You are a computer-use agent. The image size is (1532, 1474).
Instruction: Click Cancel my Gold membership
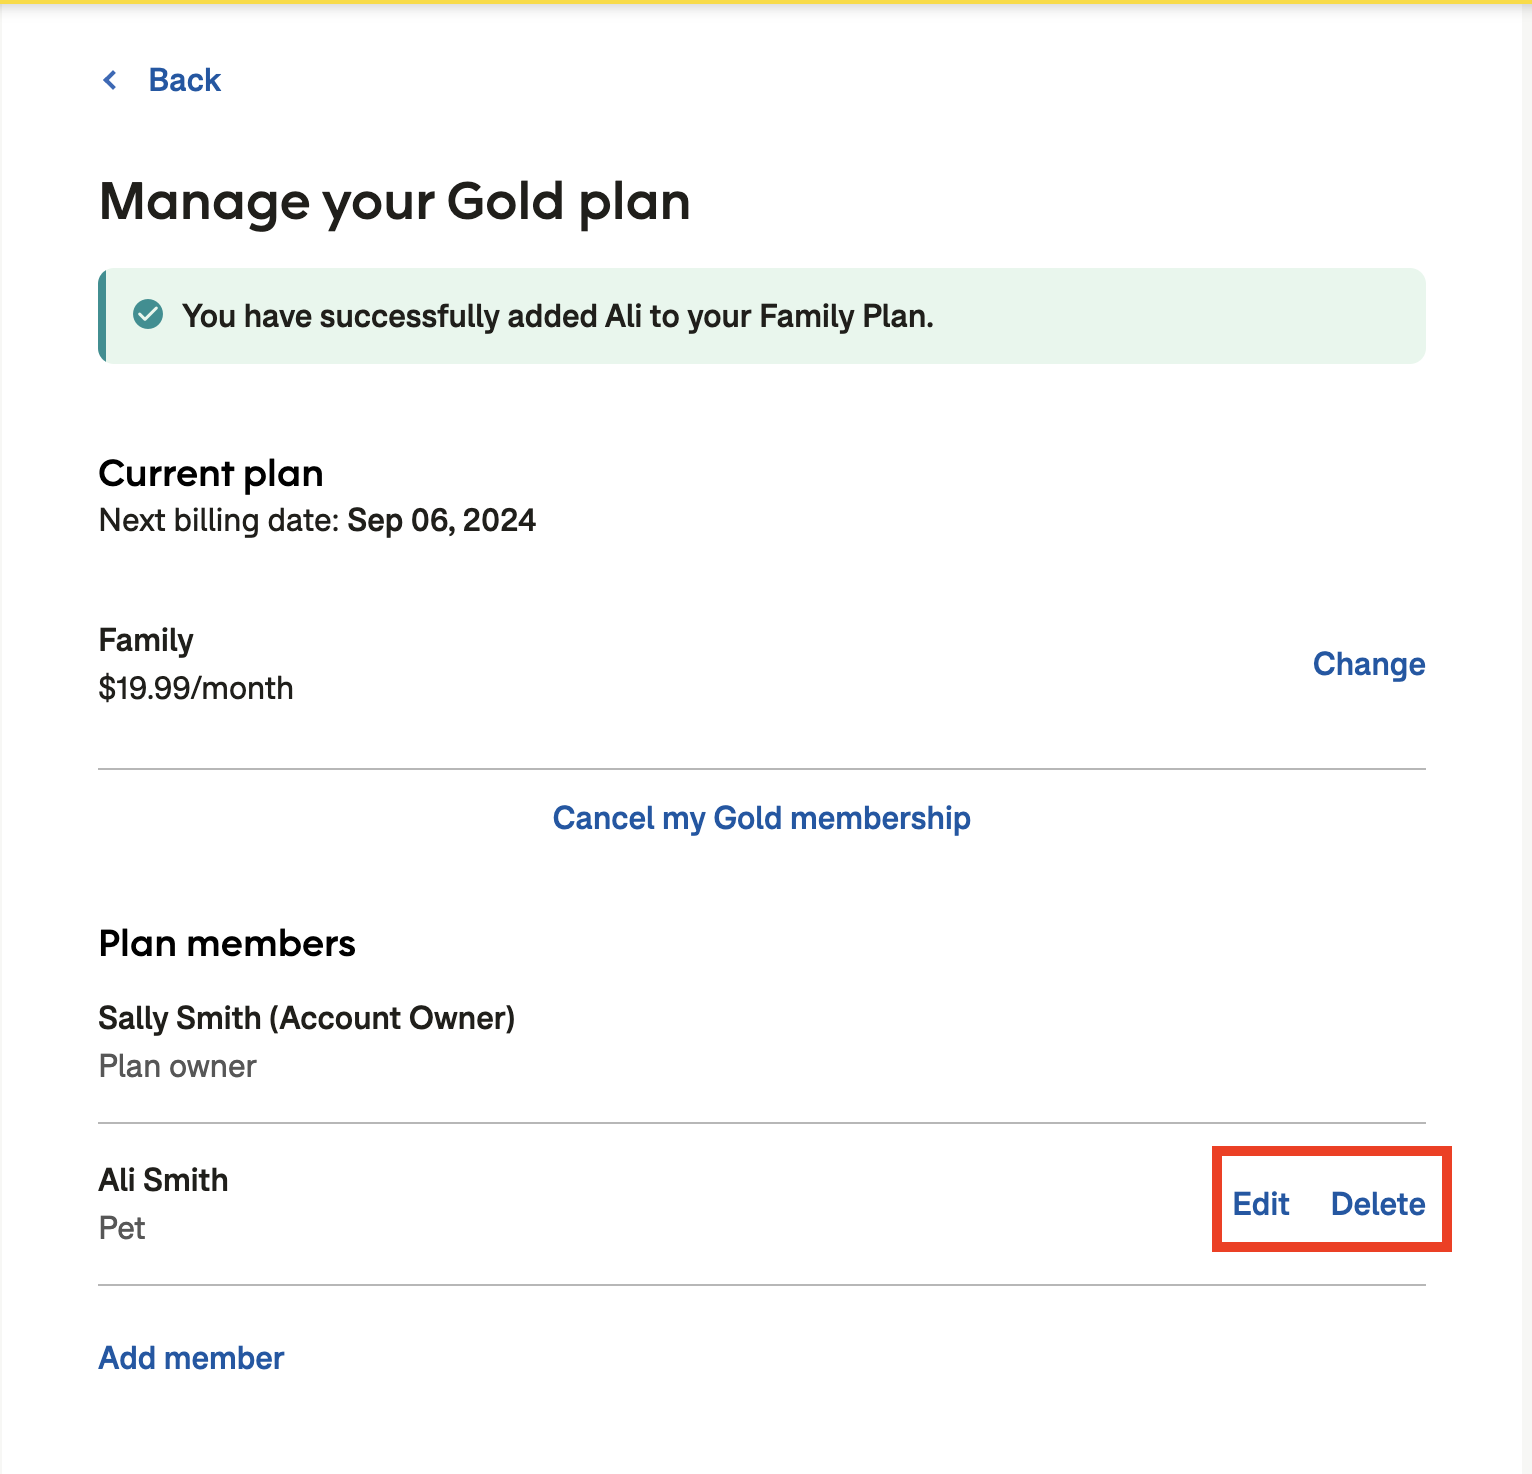(760, 818)
